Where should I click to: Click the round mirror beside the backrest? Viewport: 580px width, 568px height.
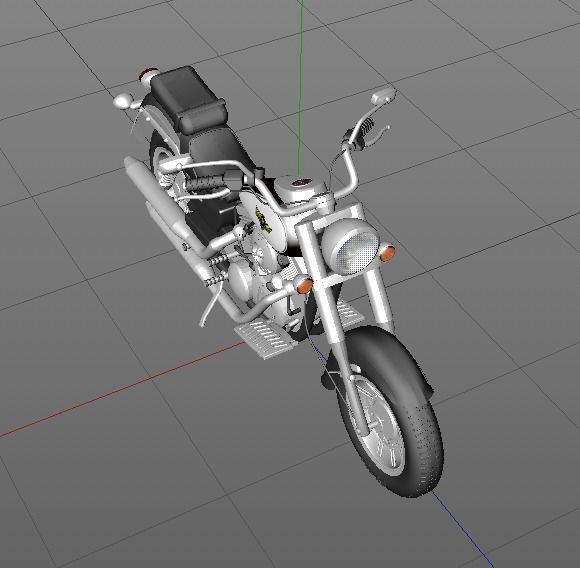click(x=123, y=101)
